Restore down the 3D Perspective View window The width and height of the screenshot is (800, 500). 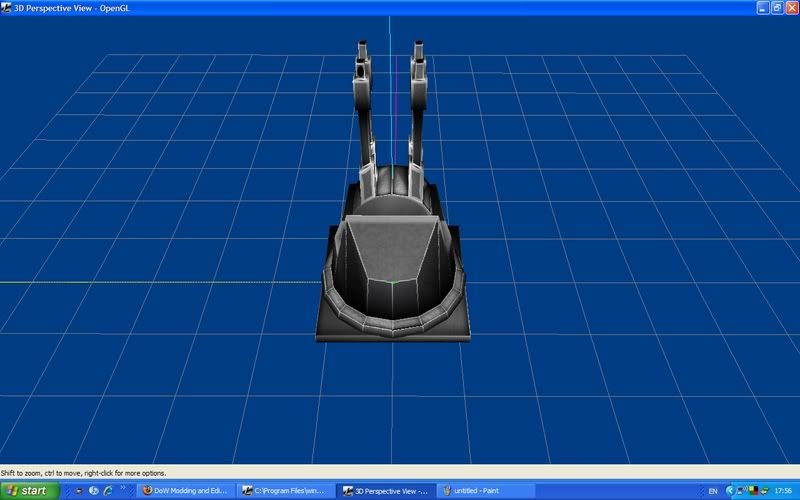pyautogui.click(x=777, y=7)
